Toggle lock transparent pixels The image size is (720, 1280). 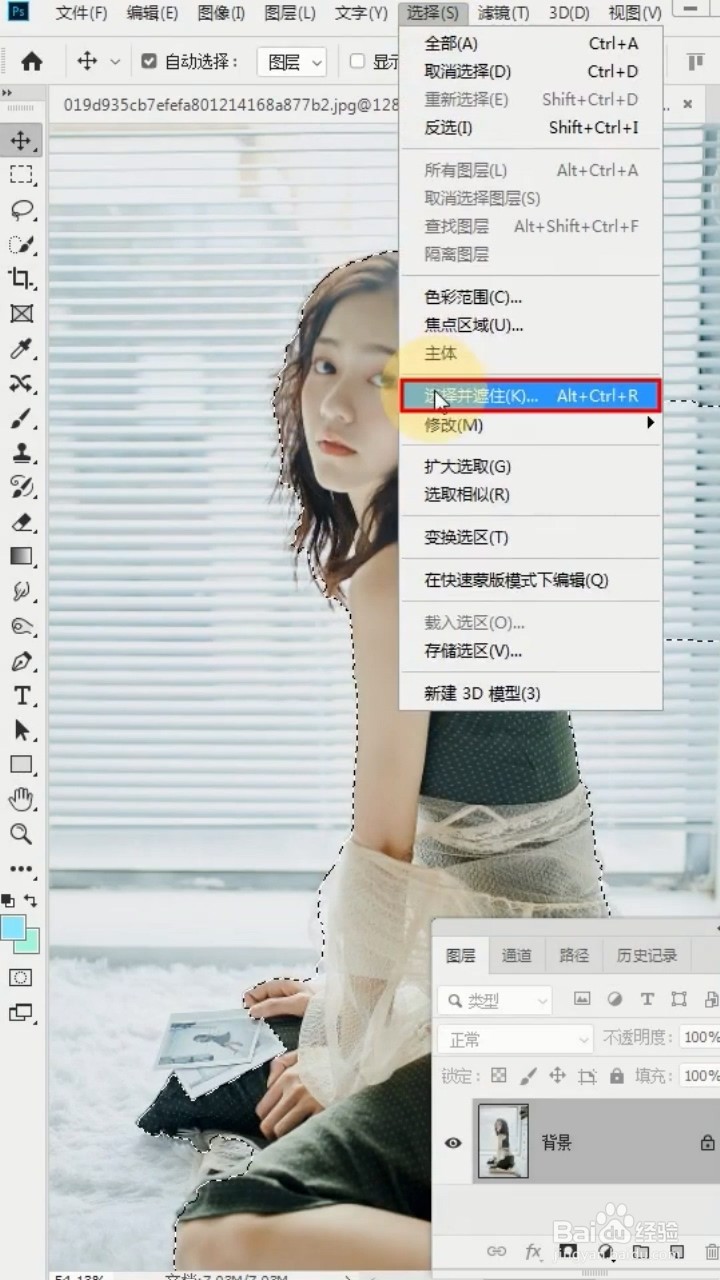[499, 1076]
